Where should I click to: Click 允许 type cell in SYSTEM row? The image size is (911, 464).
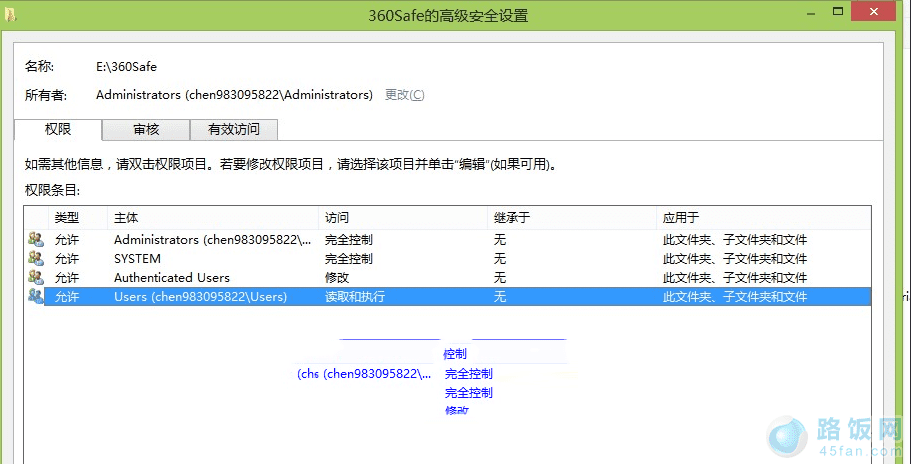click(x=67, y=258)
